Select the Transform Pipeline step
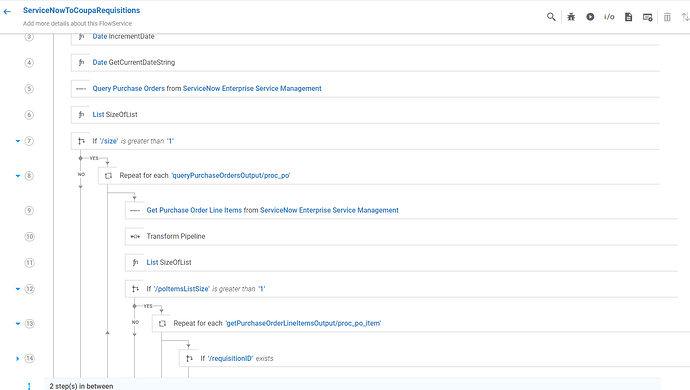 pyautogui.click(x=401, y=236)
